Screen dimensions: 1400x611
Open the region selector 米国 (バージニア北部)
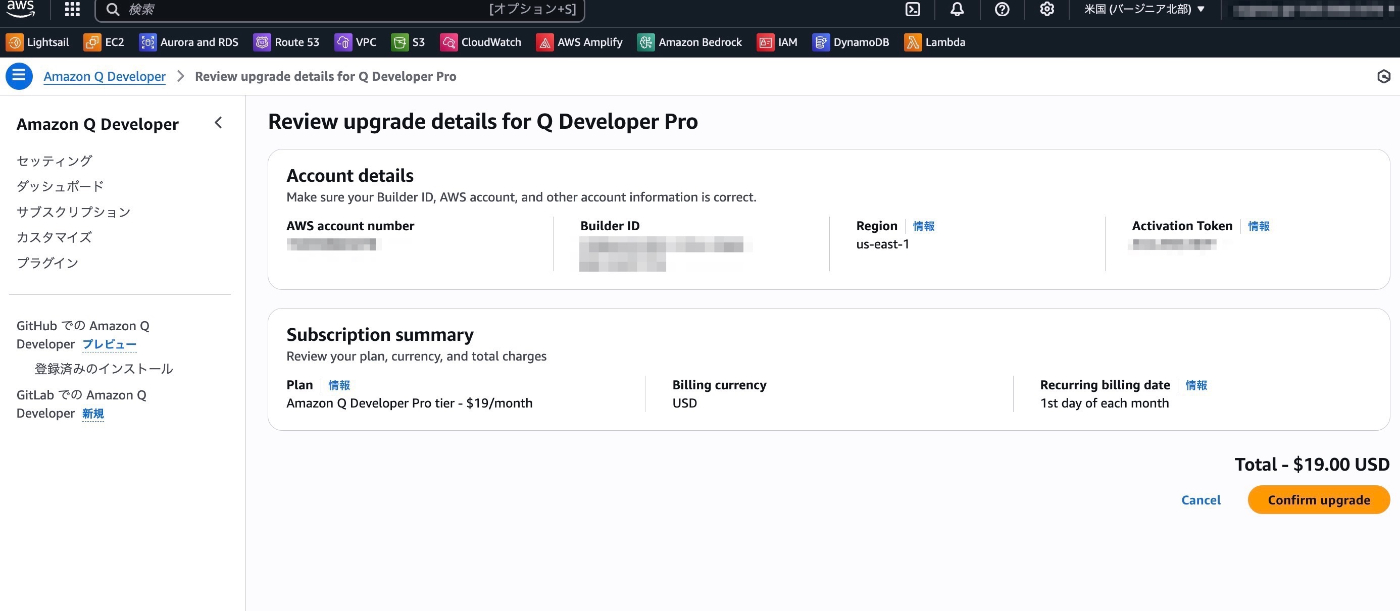[x=1145, y=9]
